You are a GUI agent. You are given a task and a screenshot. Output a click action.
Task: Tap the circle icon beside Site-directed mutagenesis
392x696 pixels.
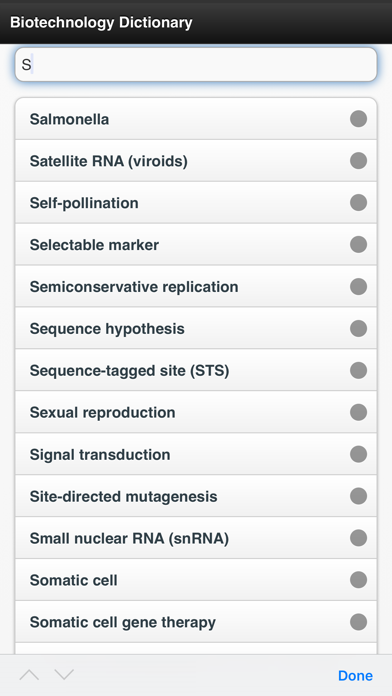coord(358,496)
